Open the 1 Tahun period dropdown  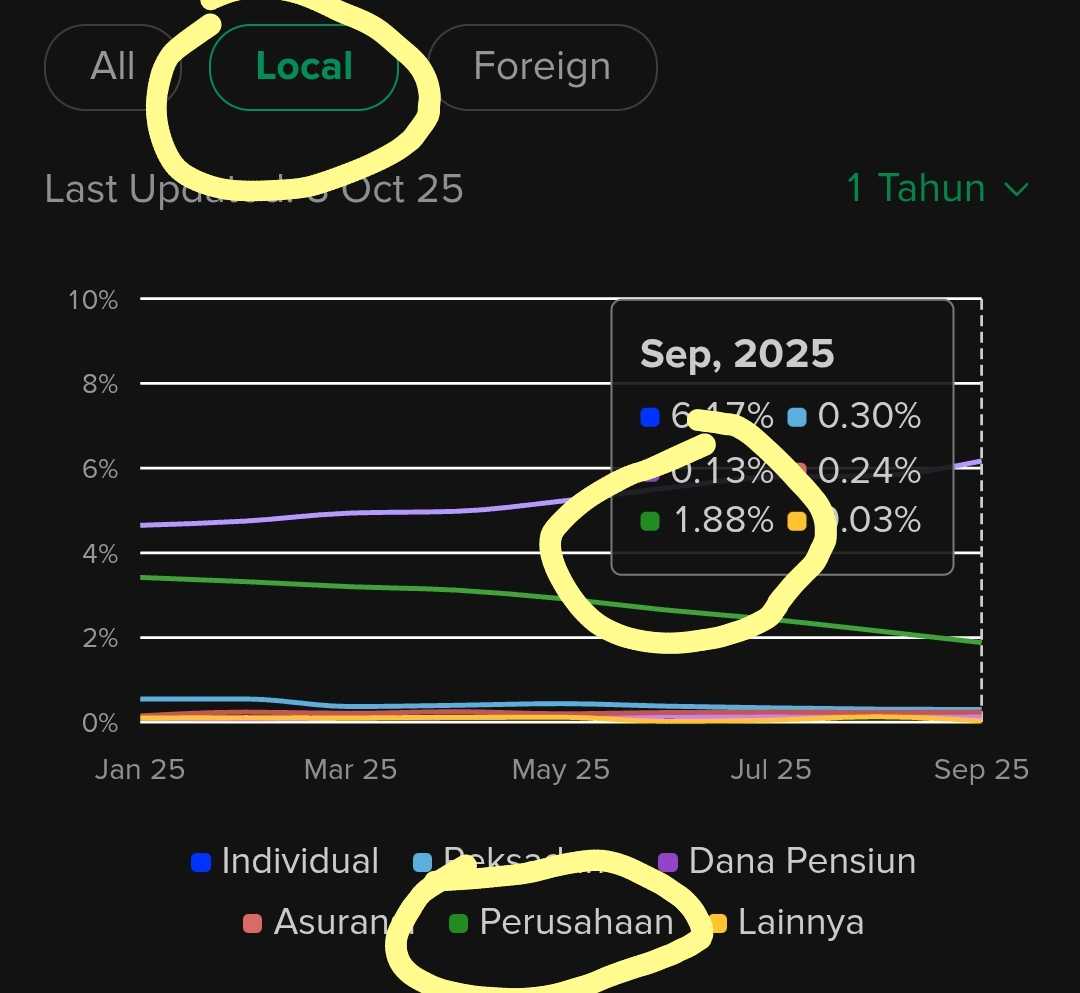pos(936,188)
